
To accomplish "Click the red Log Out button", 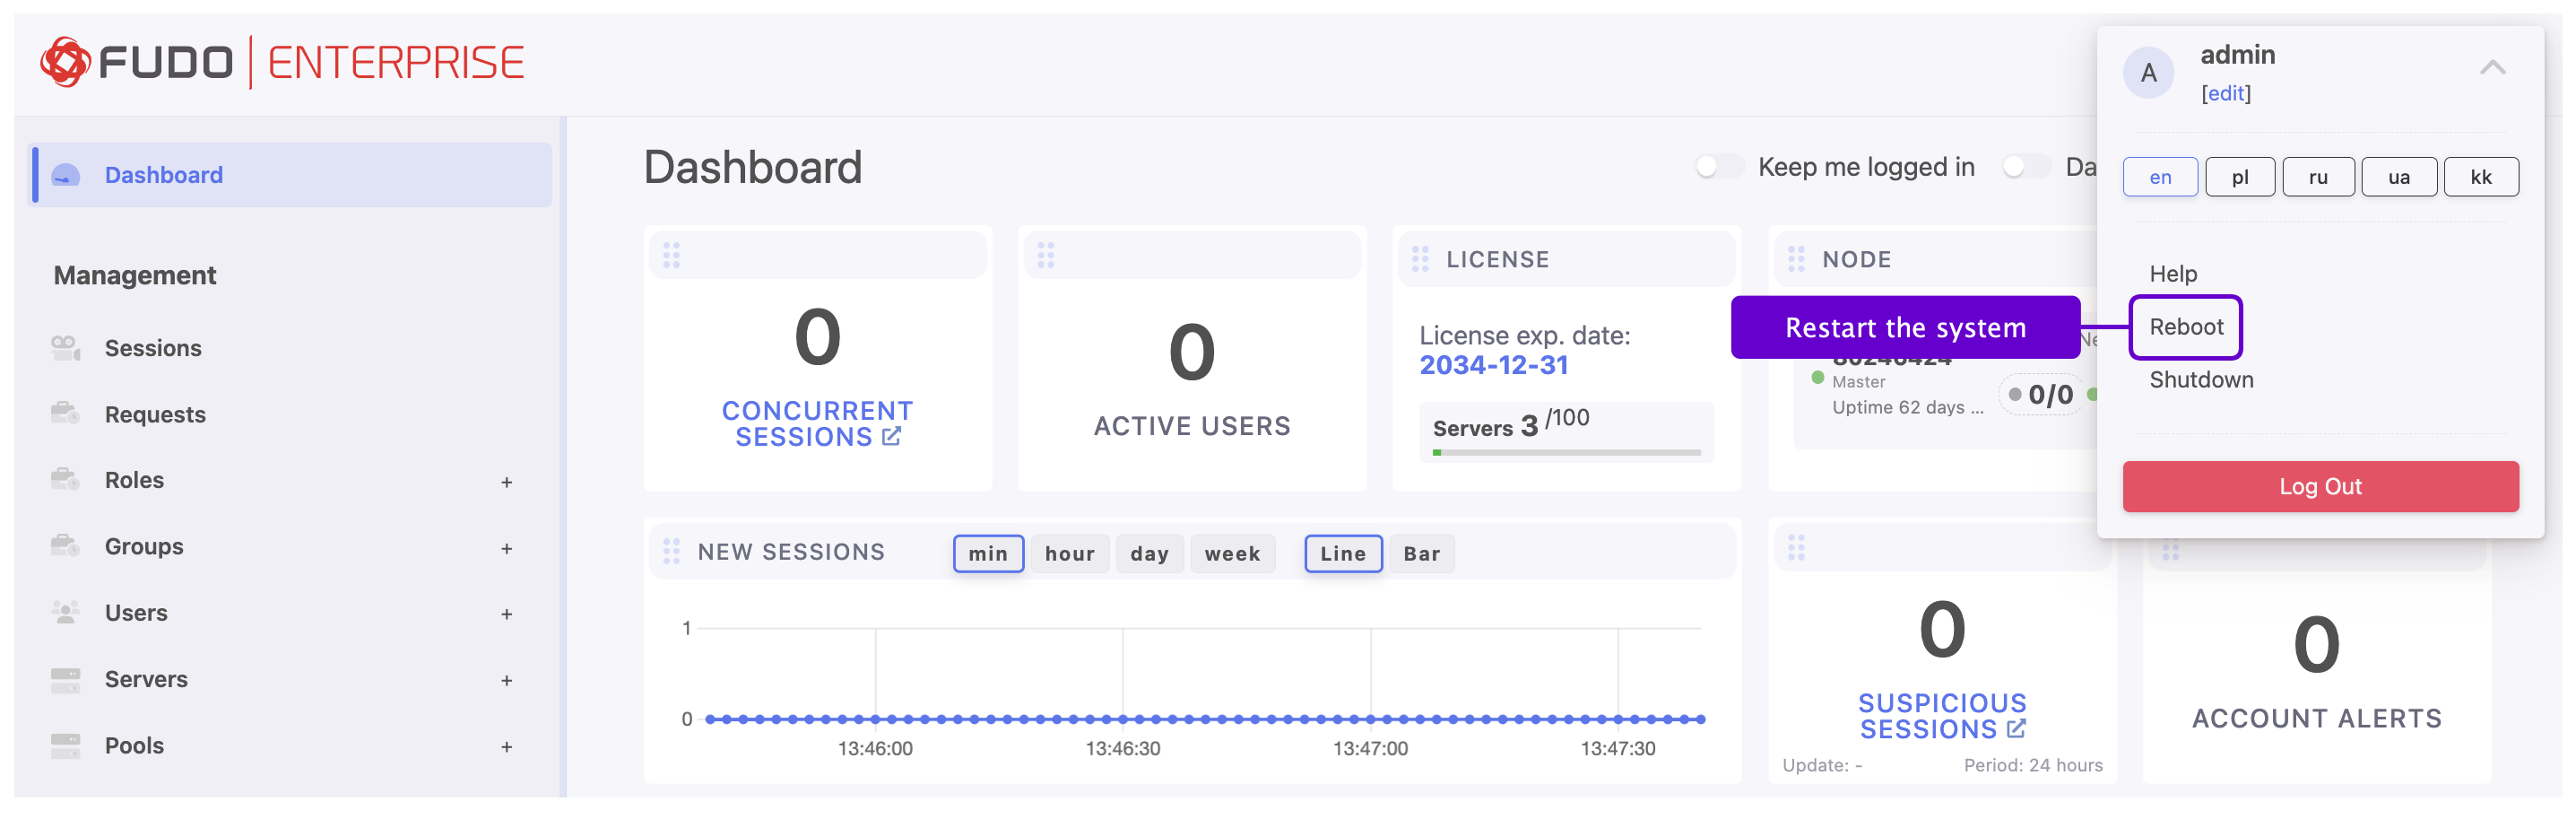I will click(2320, 487).
